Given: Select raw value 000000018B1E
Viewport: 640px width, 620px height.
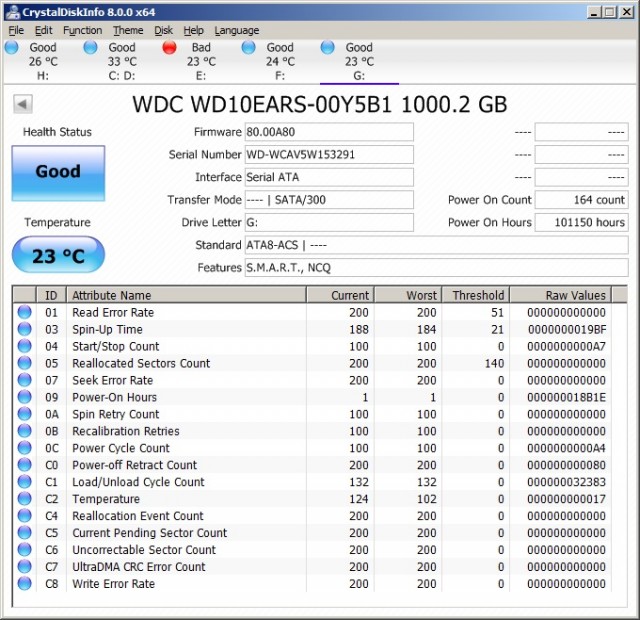Looking at the screenshot, I should tap(567, 397).
